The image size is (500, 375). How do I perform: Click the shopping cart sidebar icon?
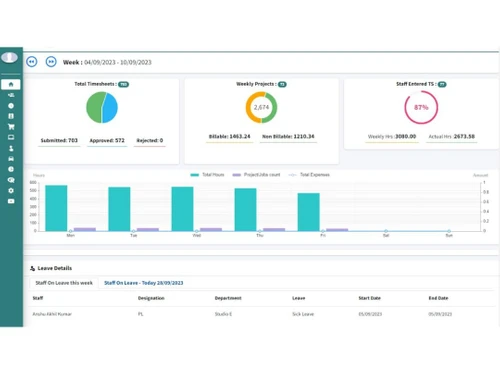tap(11, 127)
